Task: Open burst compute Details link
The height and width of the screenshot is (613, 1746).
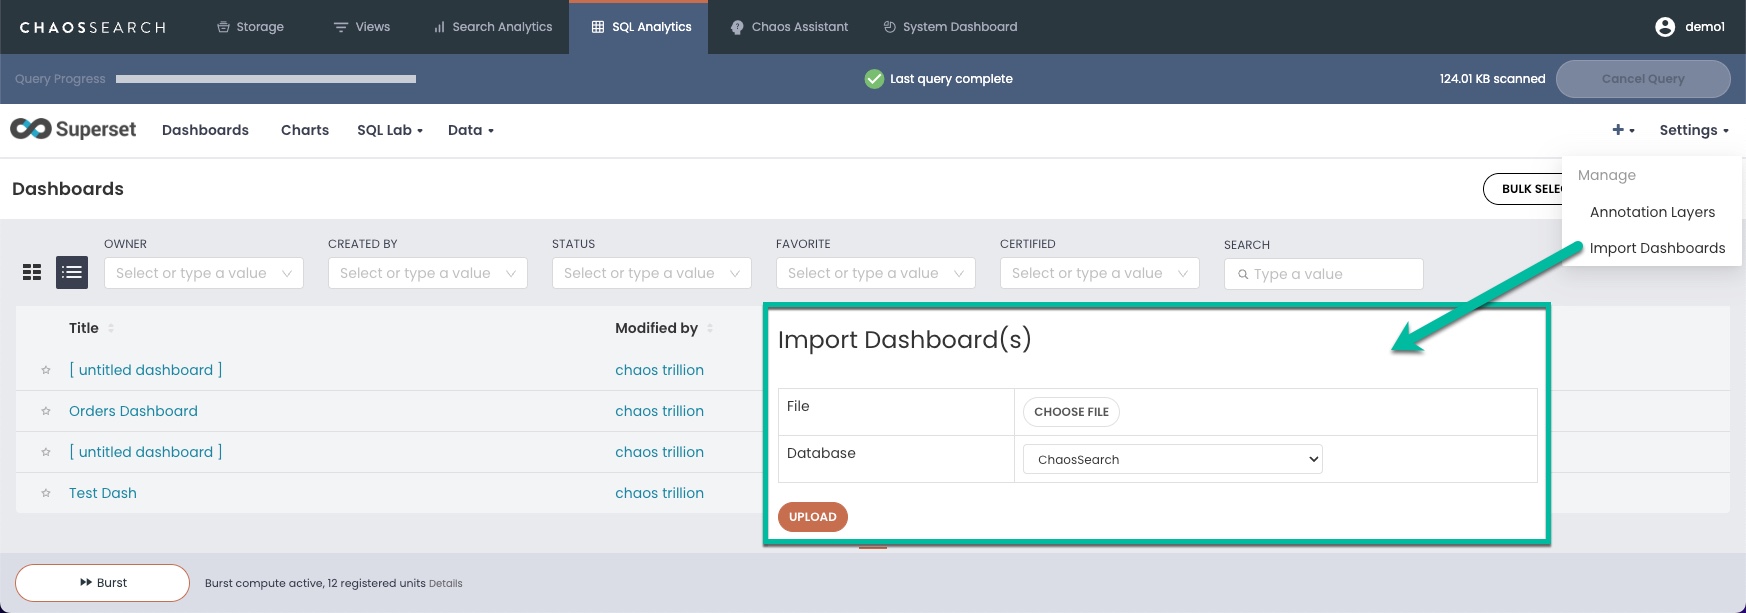Action: [446, 584]
